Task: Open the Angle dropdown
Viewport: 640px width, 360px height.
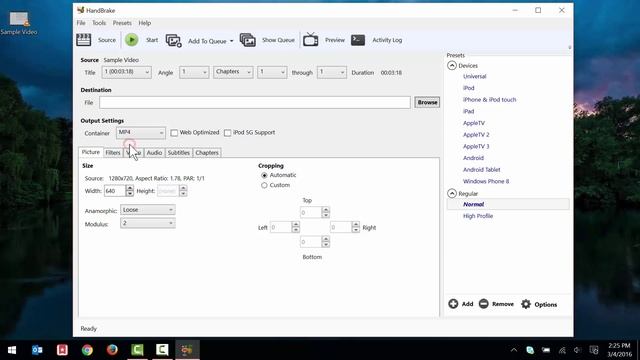Action: [194, 72]
